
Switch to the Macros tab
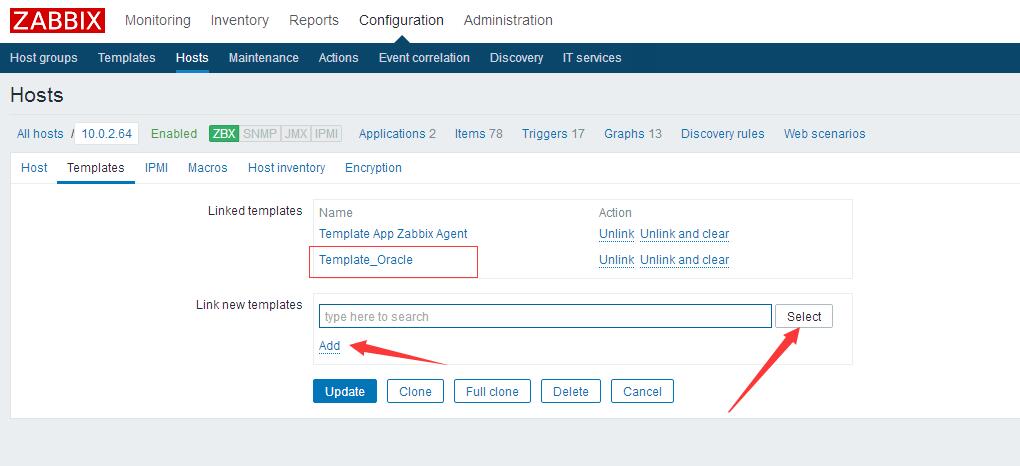tap(208, 167)
